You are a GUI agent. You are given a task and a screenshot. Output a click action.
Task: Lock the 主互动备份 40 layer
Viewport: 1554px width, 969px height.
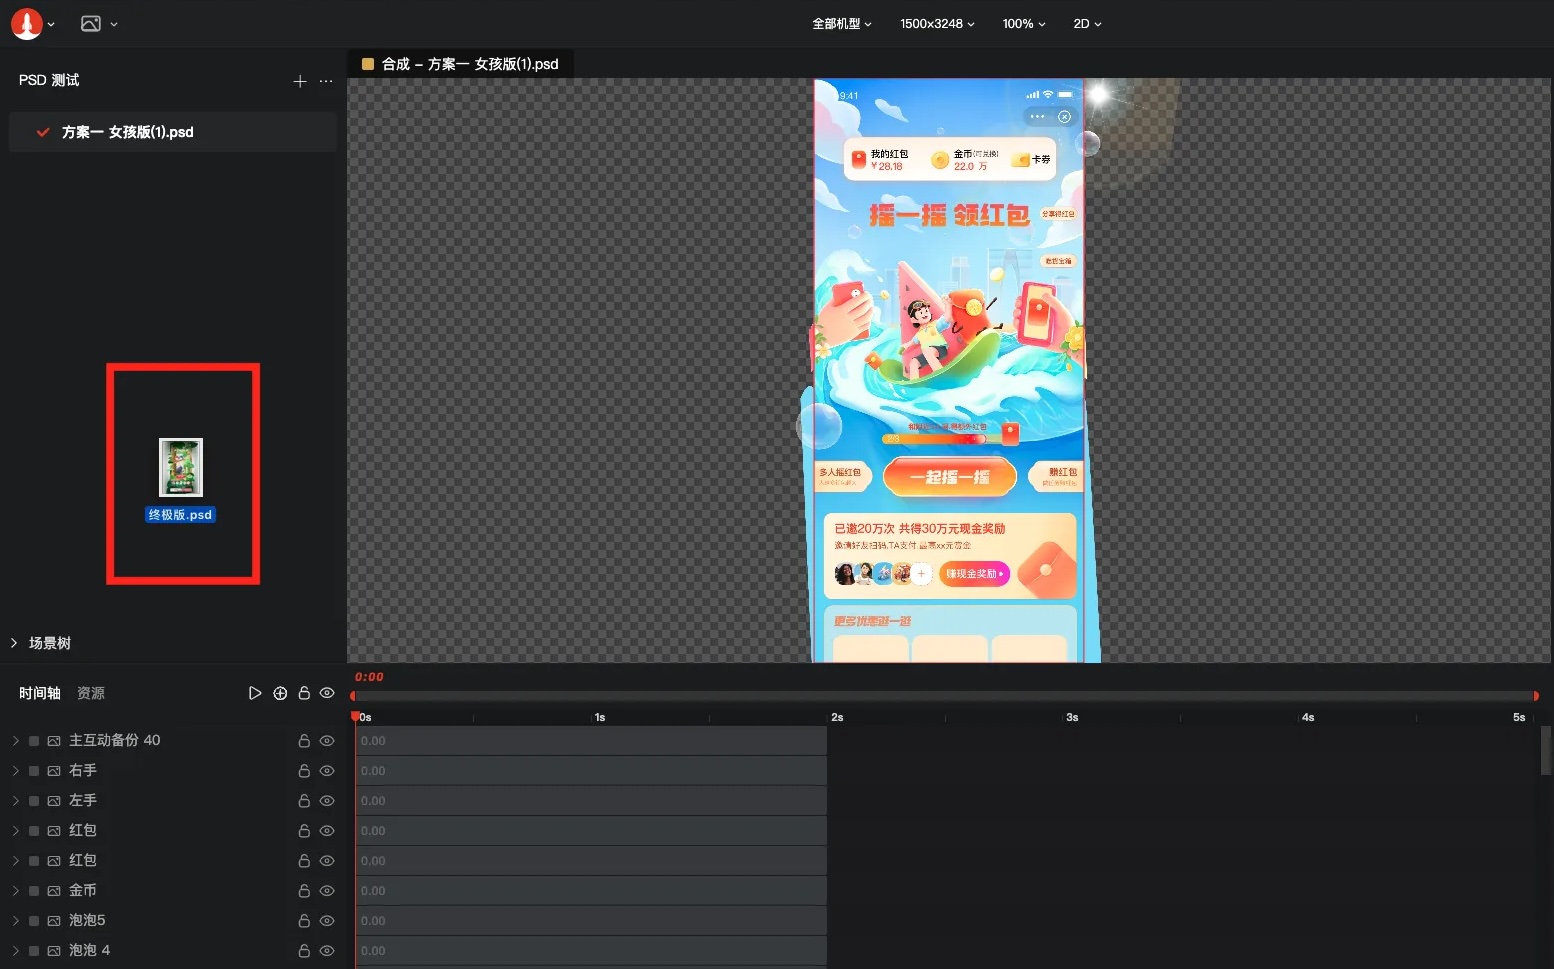point(304,741)
